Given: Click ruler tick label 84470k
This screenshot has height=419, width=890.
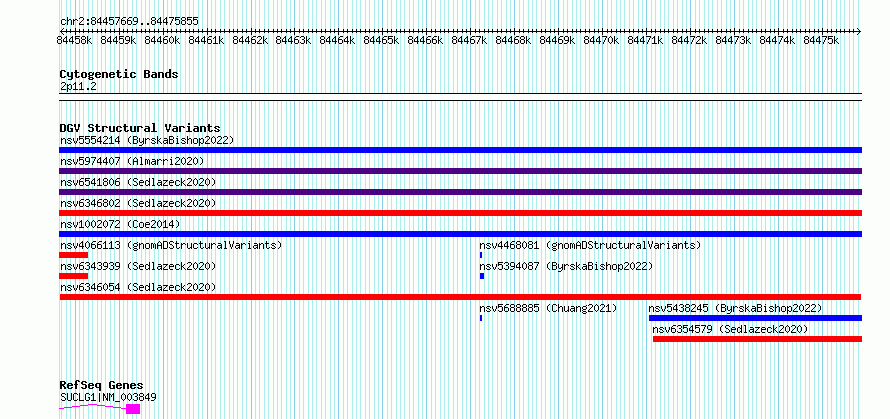Looking at the screenshot, I should (x=602, y=40).
